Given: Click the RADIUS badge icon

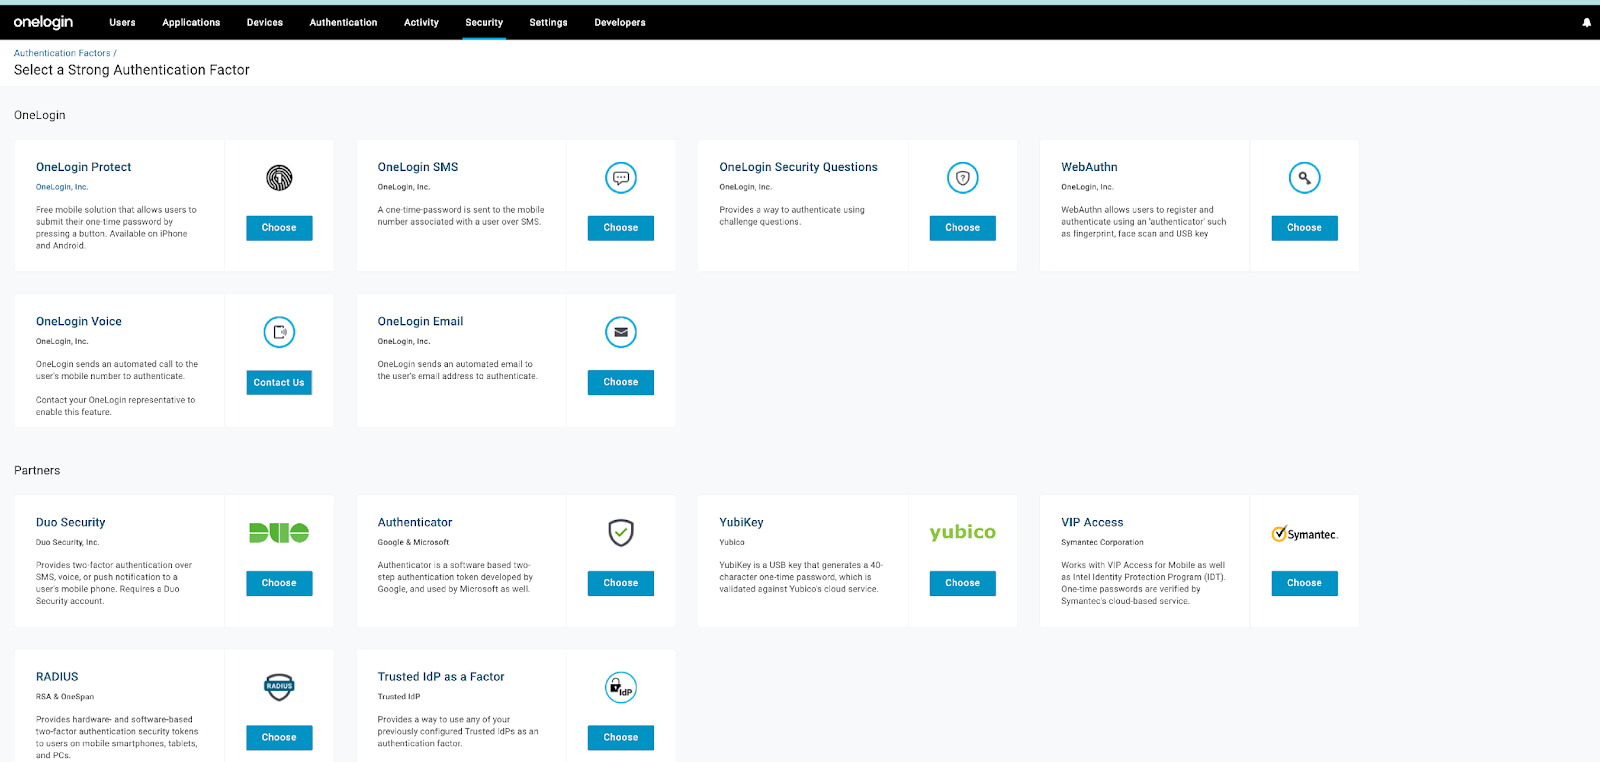Looking at the screenshot, I should (x=279, y=687).
